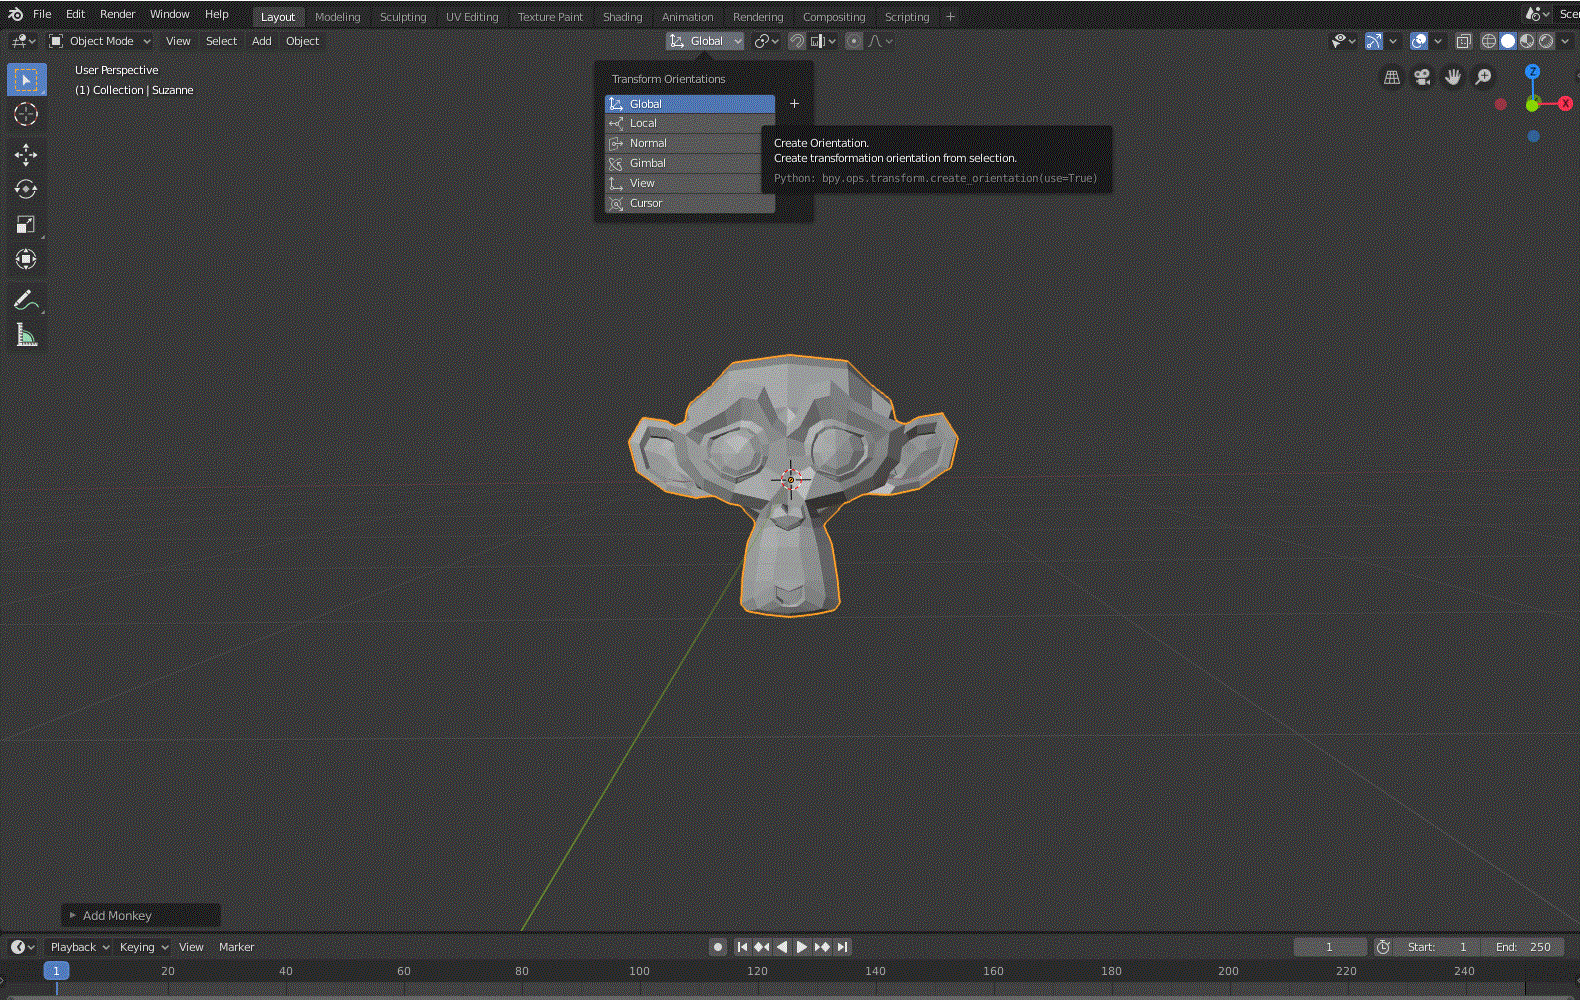The width and height of the screenshot is (1580, 1000).
Task: Toggle proportional editing
Action: [x=853, y=41]
